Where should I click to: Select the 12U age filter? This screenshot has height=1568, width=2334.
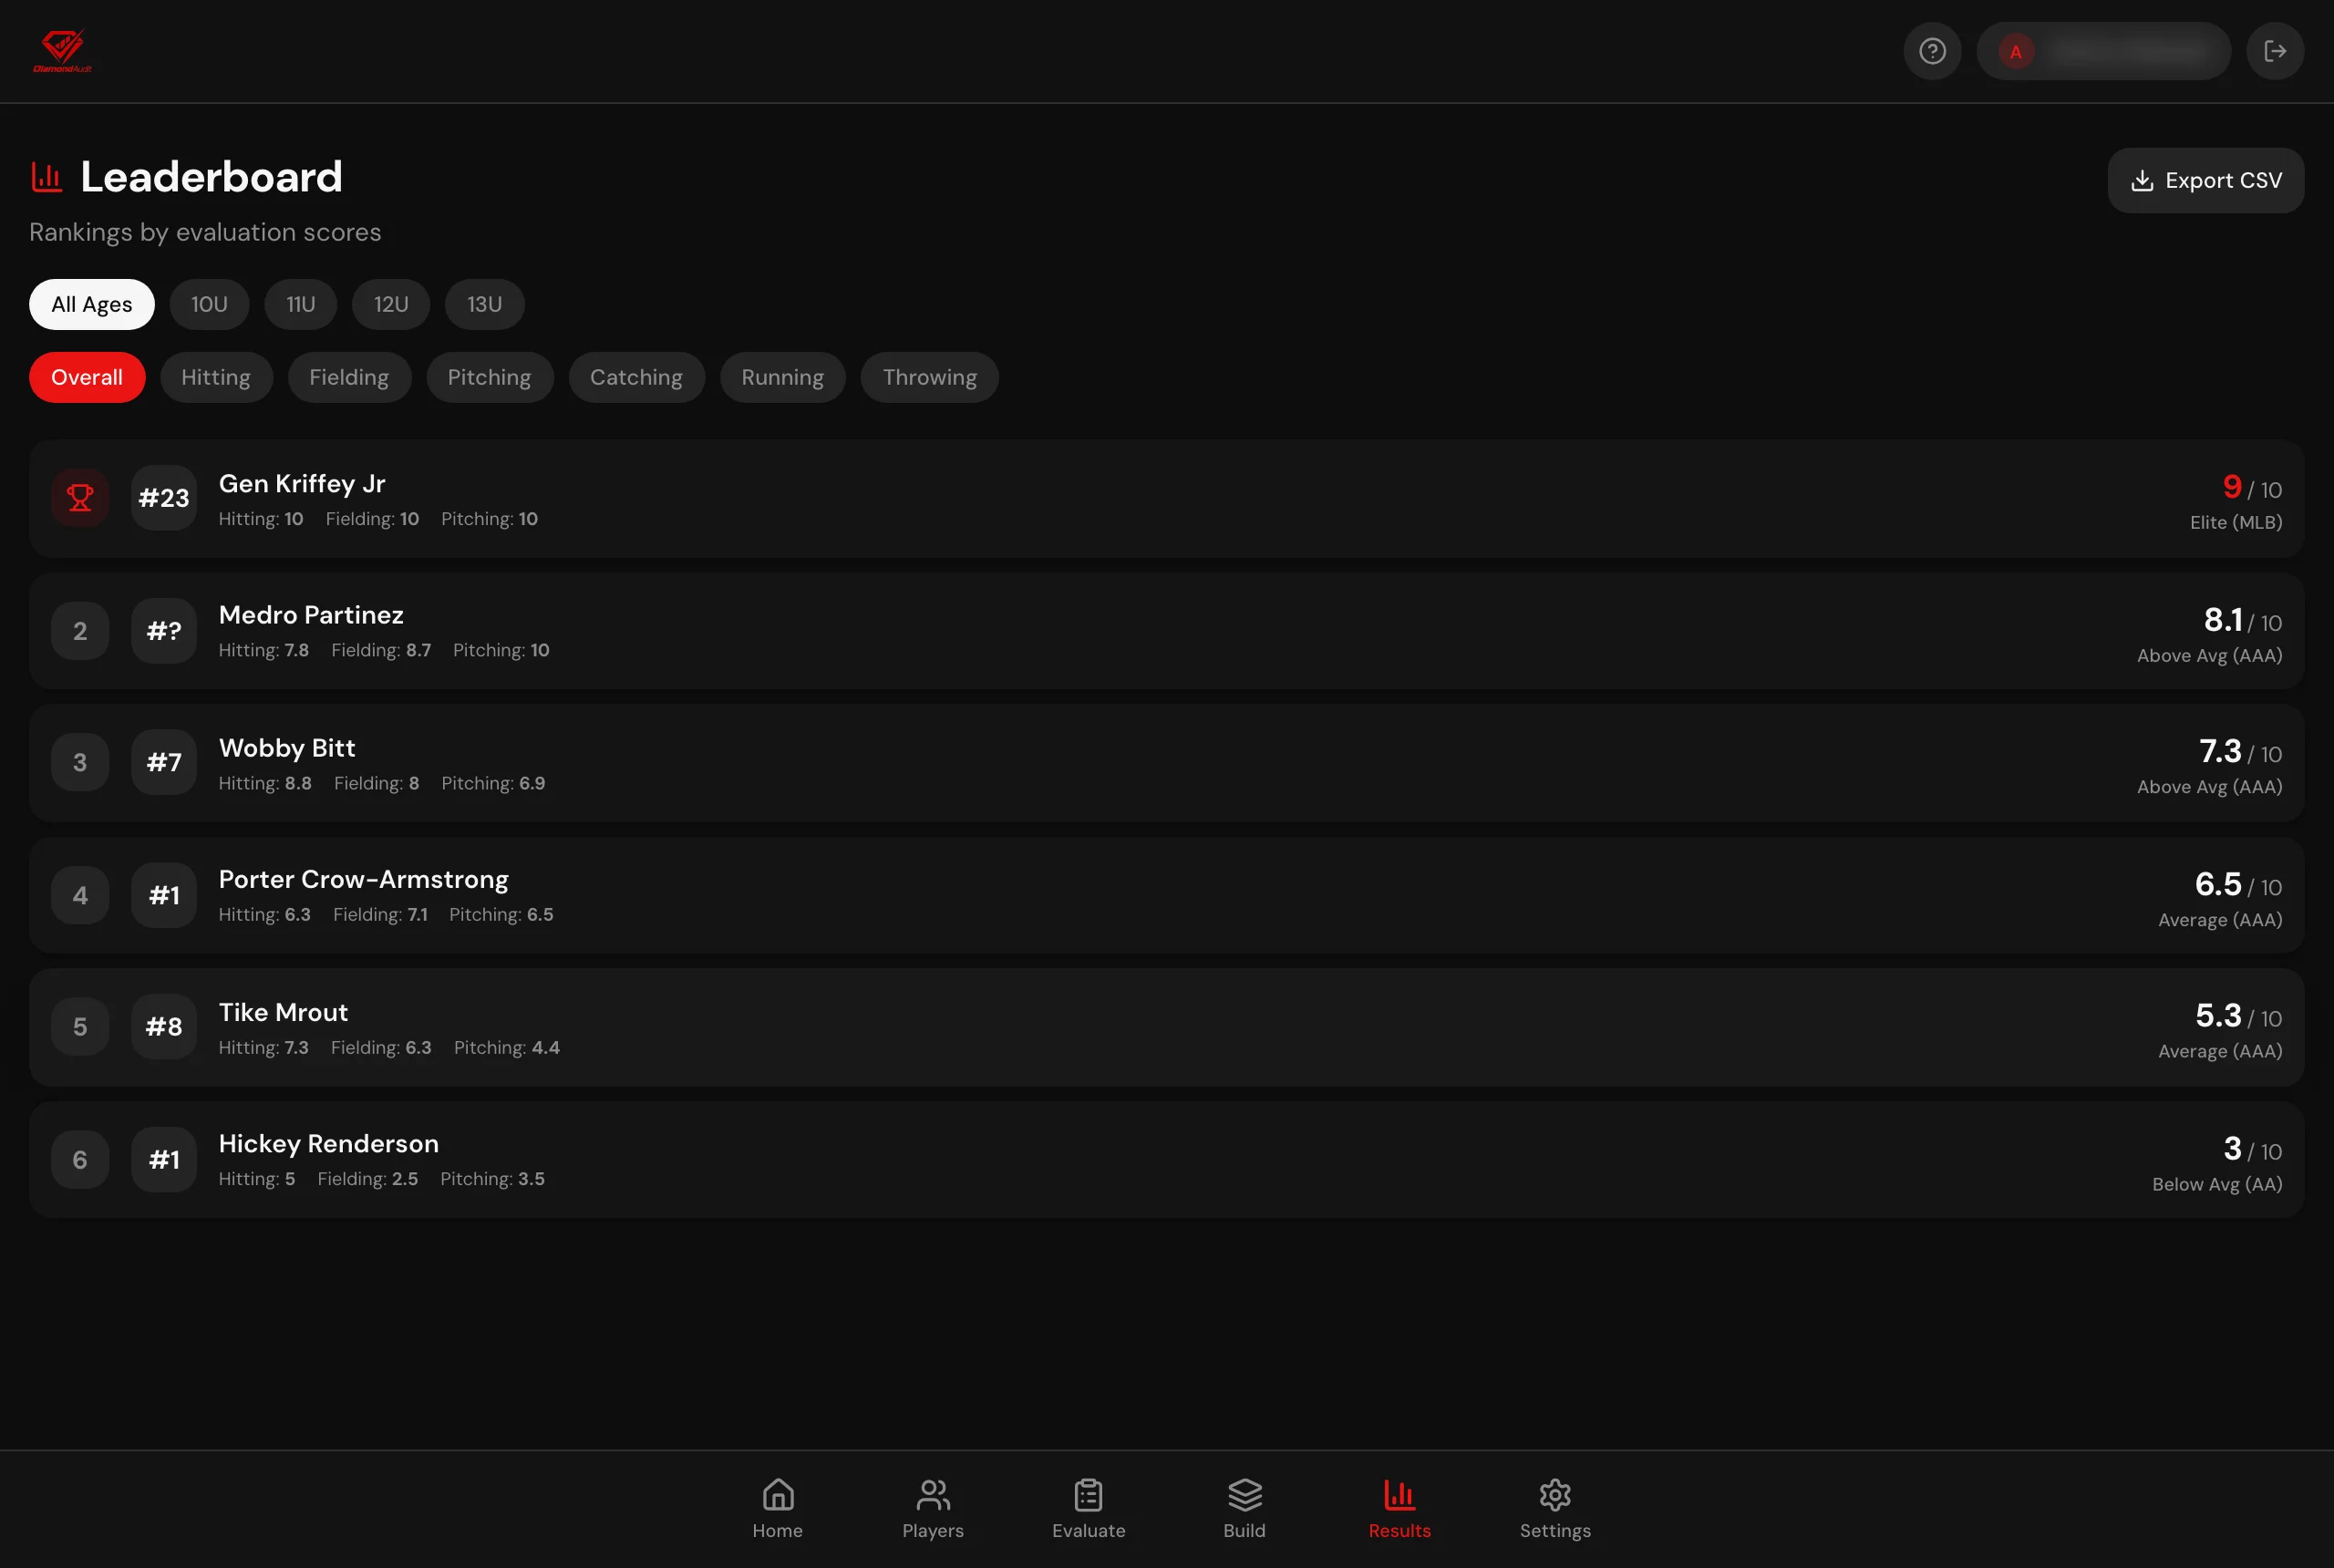pos(391,304)
